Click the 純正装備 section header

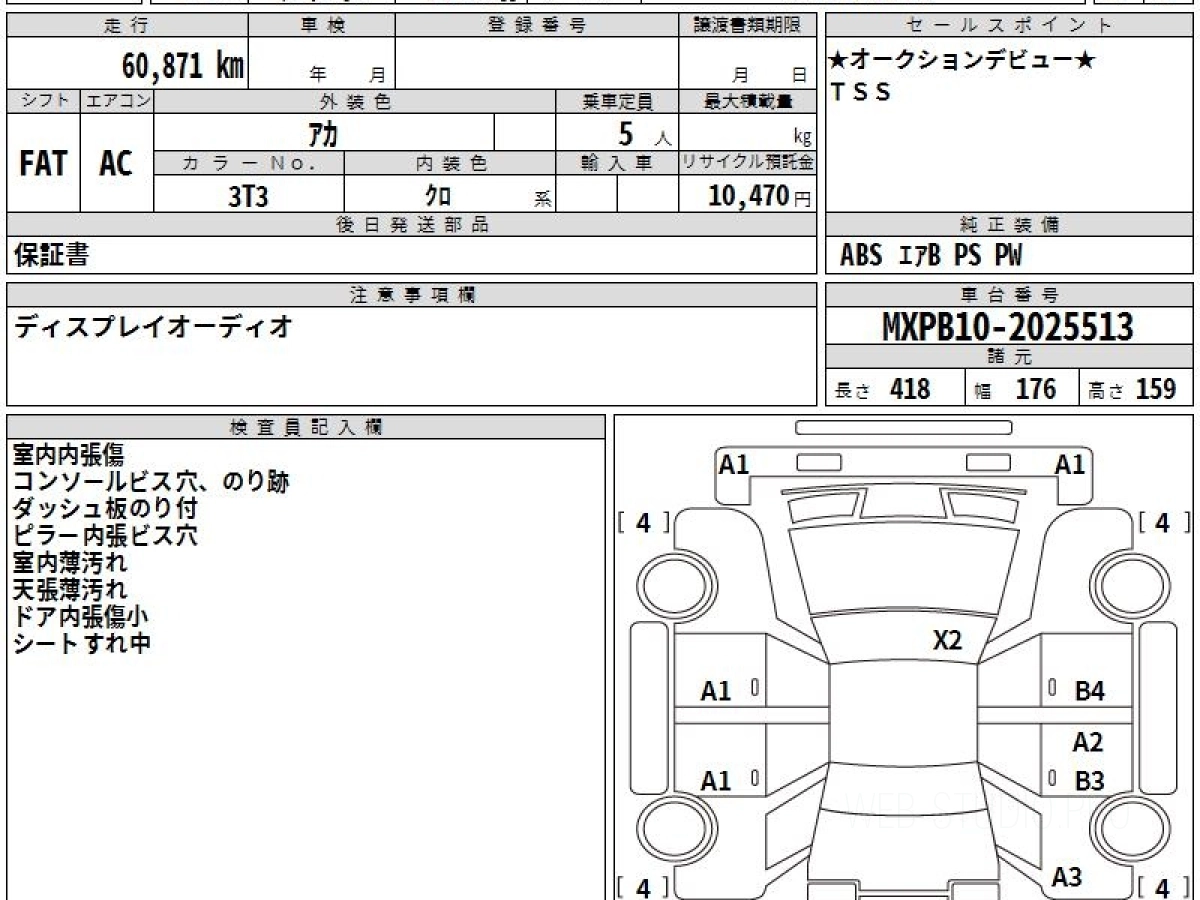point(1010,225)
